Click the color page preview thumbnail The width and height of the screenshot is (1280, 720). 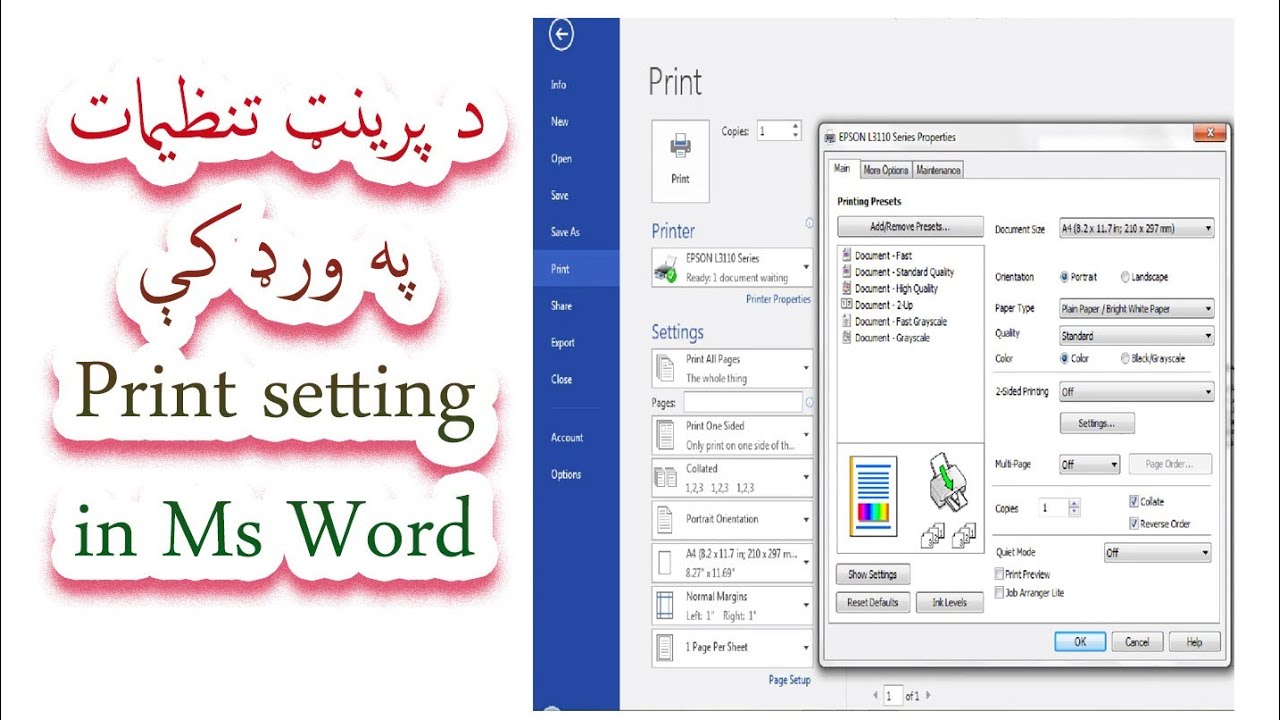click(x=873, y=496)
